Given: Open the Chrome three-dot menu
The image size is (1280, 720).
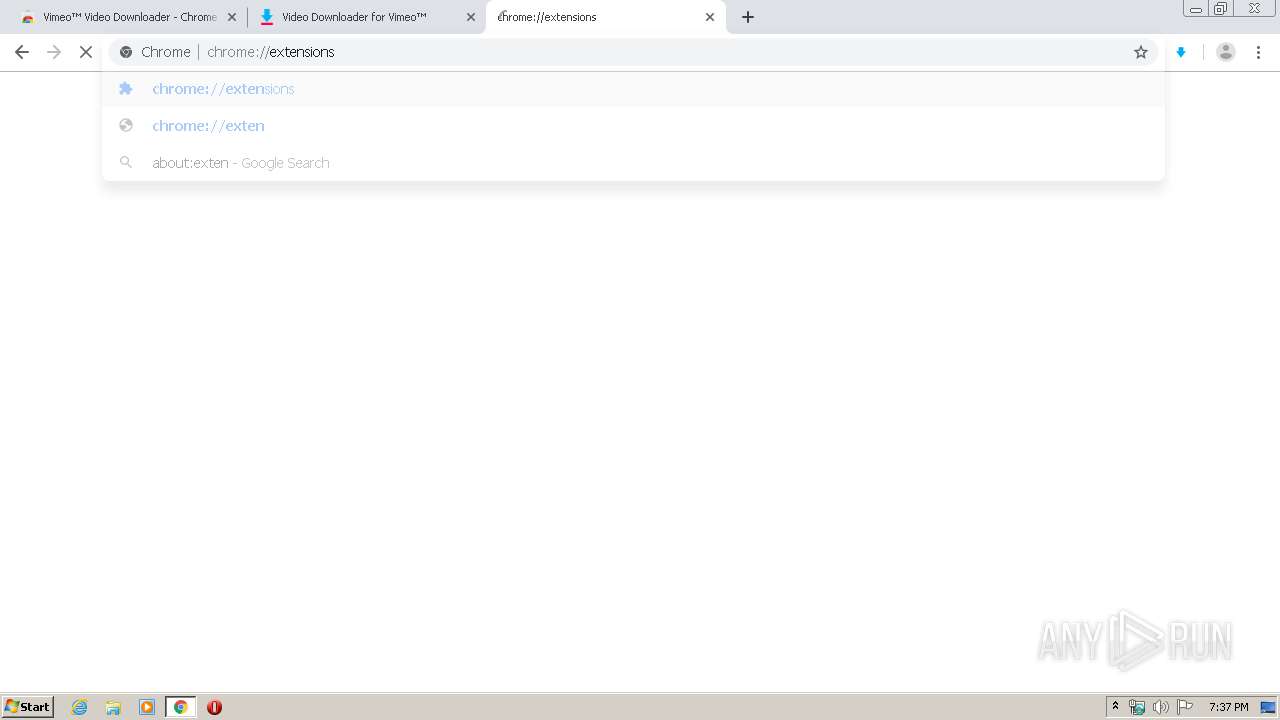Looking at the screenshot, I should coord(1259,52).
